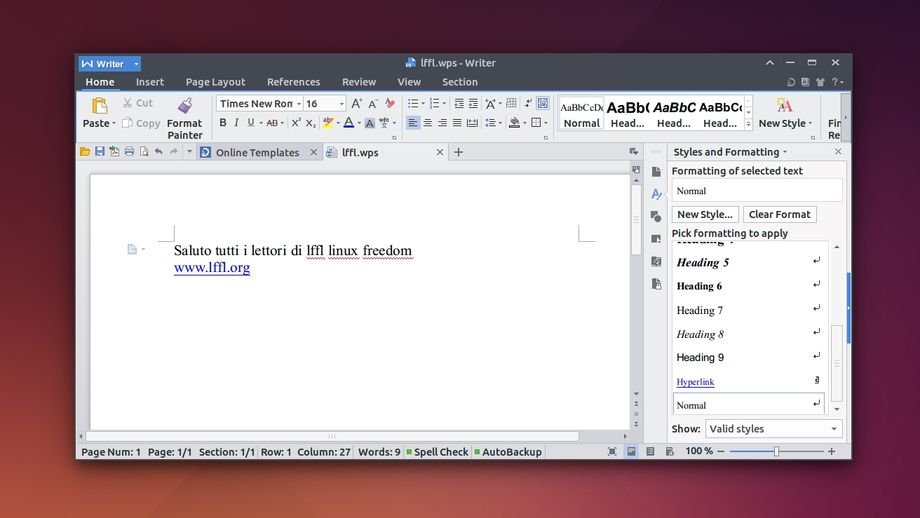Switch to the Page Layout ribbon tab
920x518 pixels.
[x=215, y=82]
